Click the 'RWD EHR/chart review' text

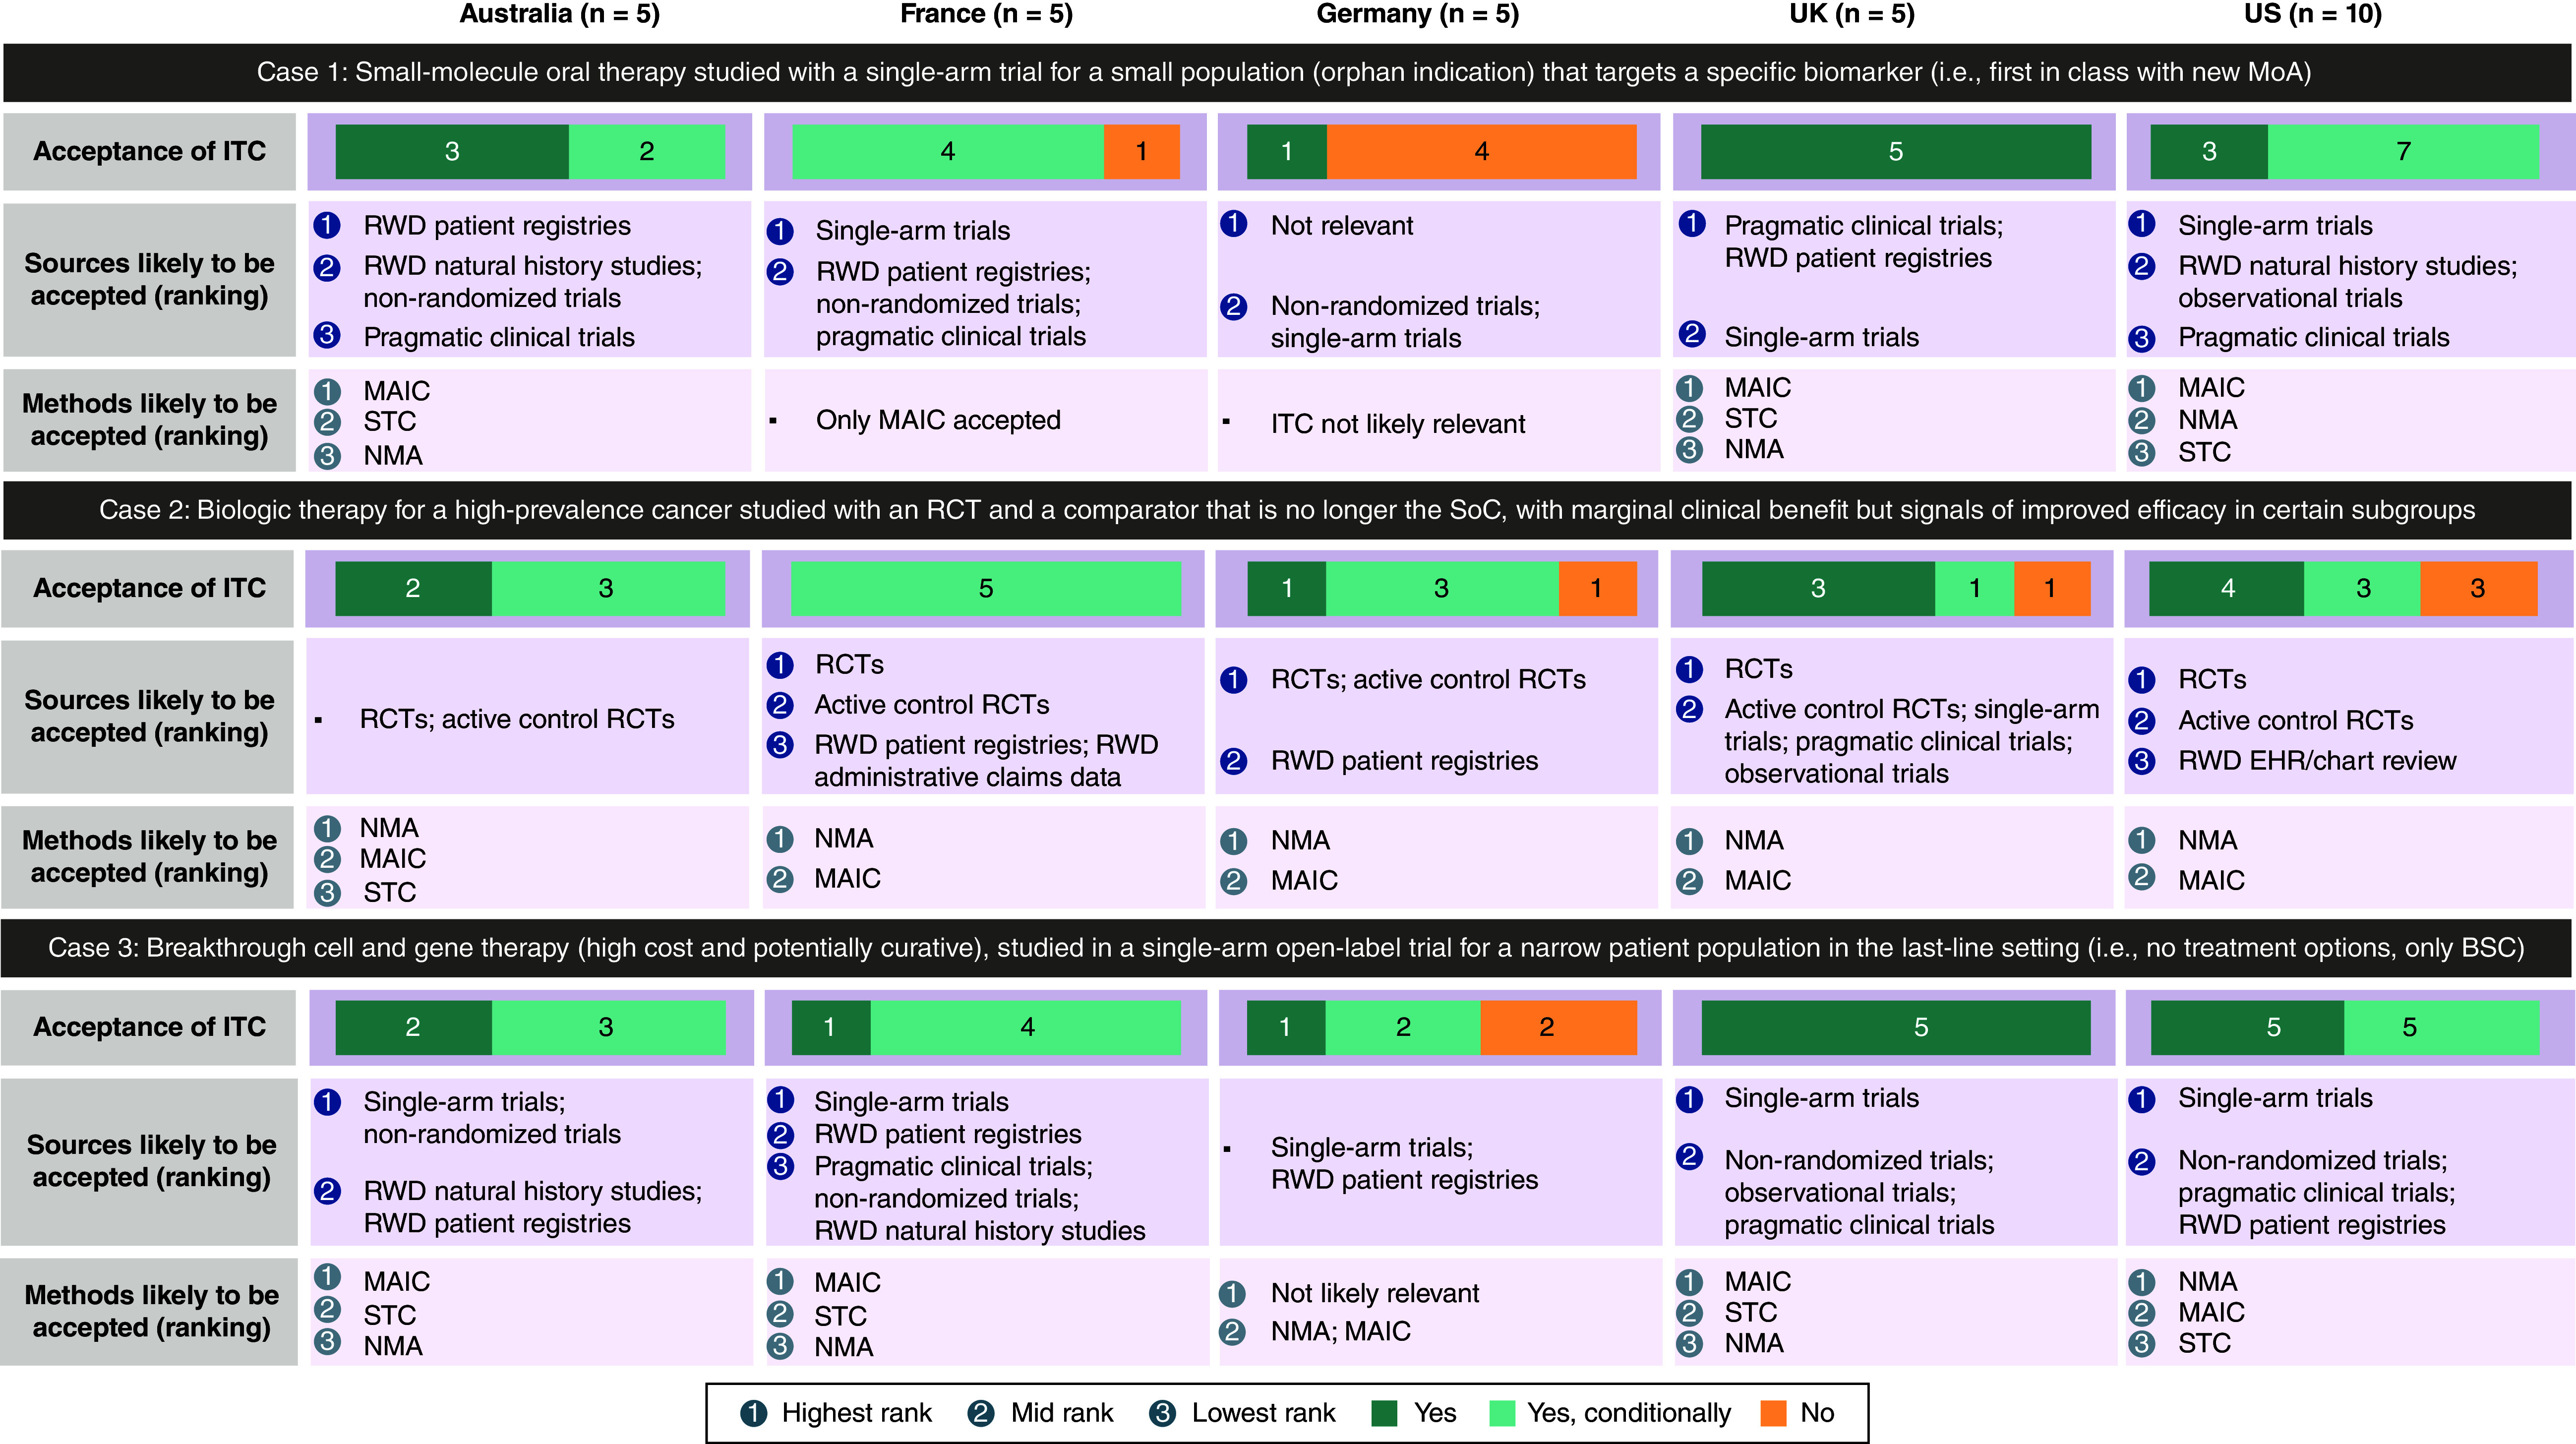[2317, 761]
